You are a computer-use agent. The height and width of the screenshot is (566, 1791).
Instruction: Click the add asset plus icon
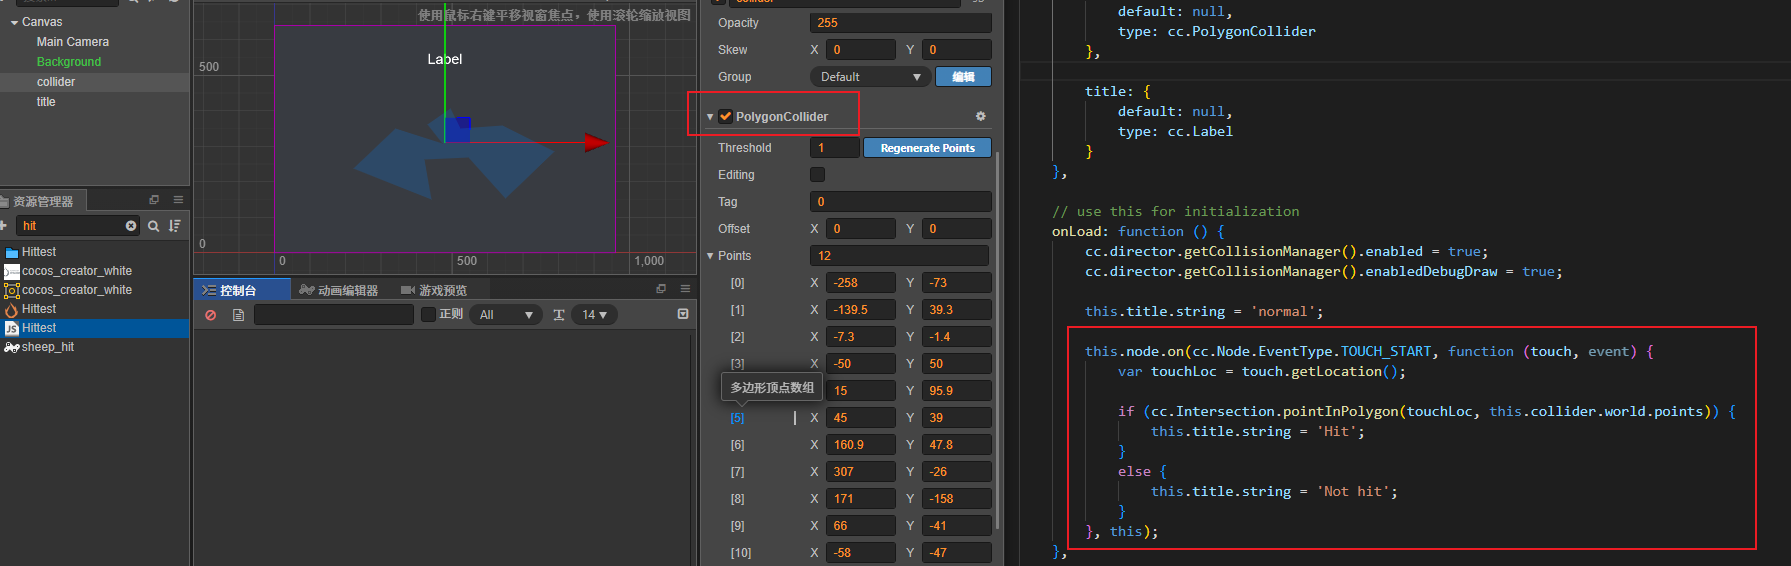pyautogui.click(x=4, y=226)
